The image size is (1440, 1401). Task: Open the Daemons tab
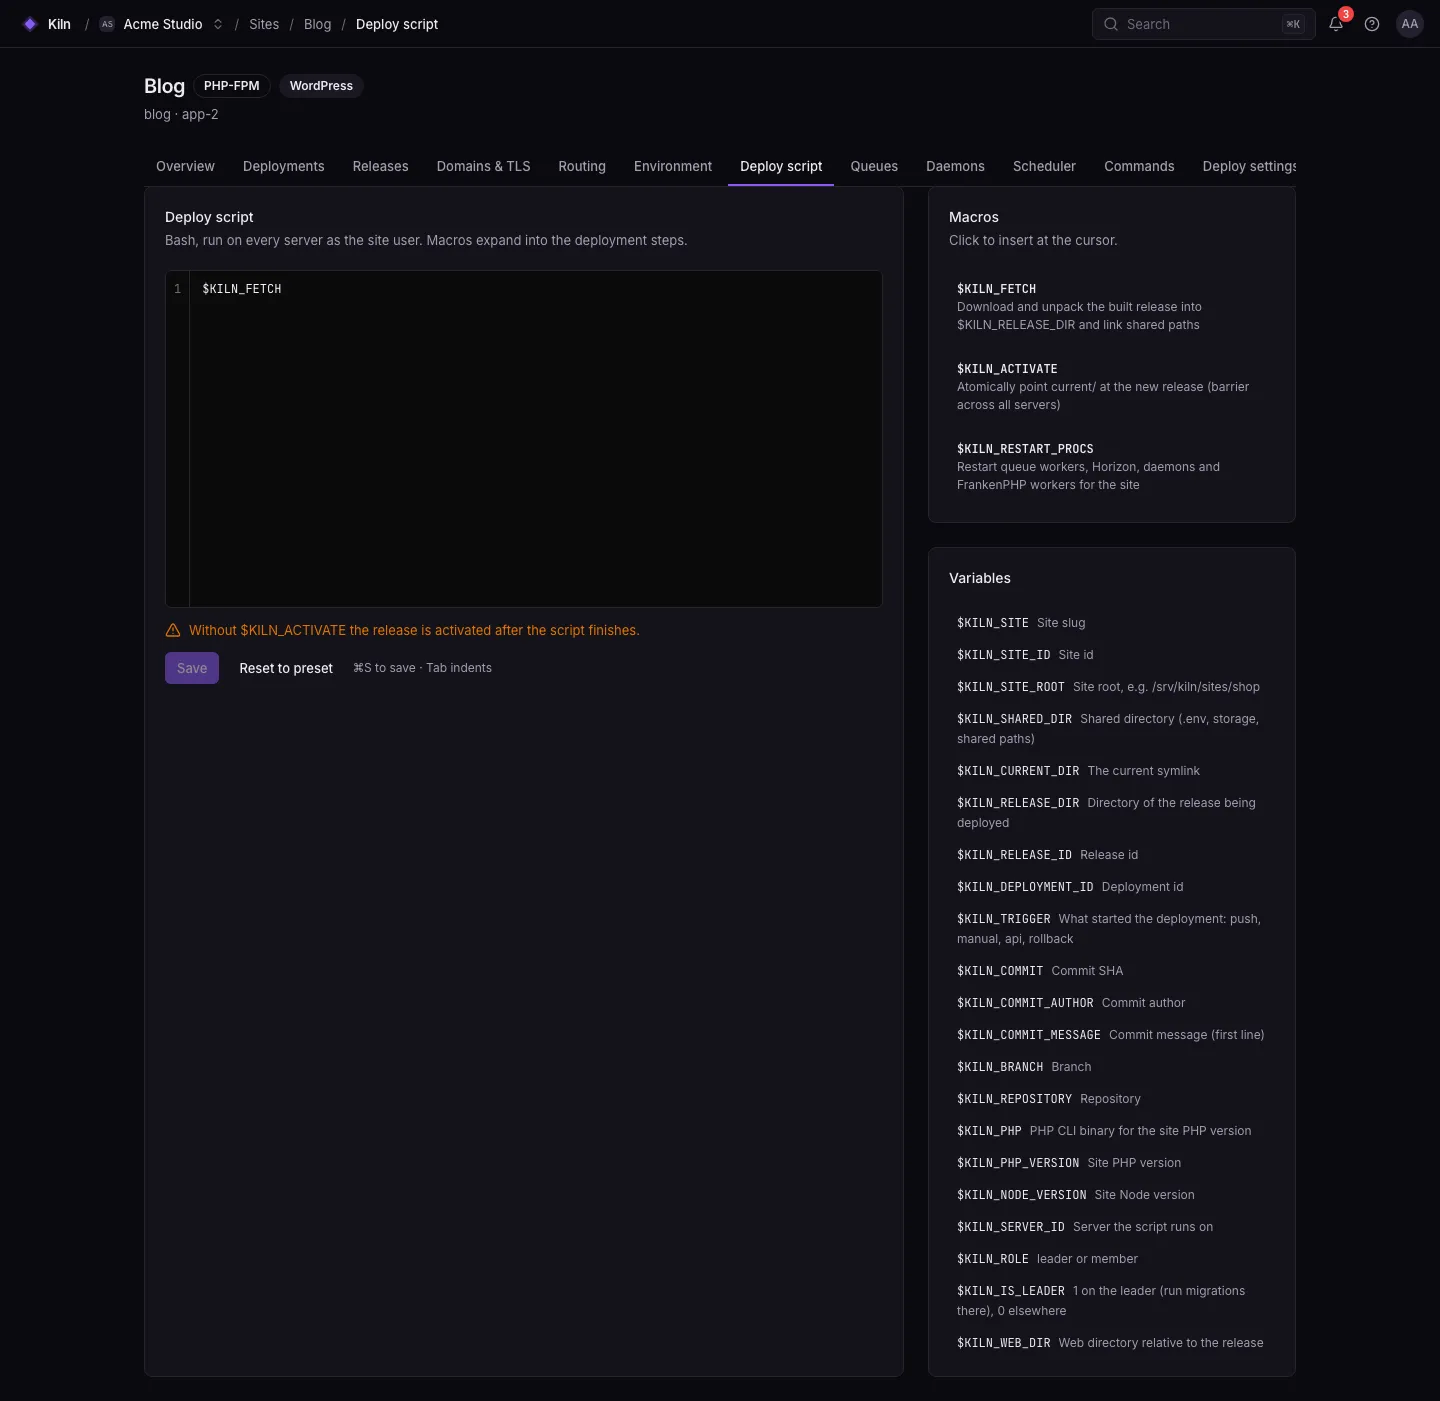pos(955,166)
